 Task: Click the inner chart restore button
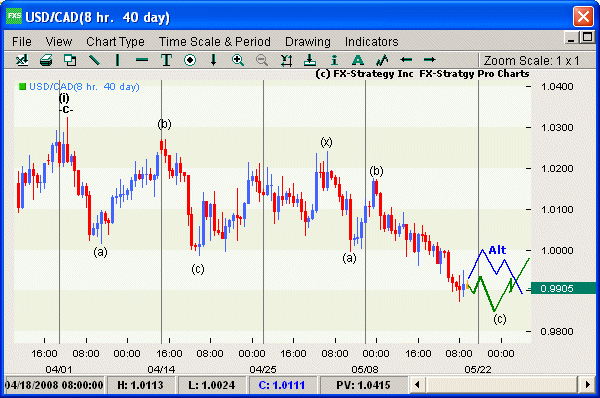587,38
